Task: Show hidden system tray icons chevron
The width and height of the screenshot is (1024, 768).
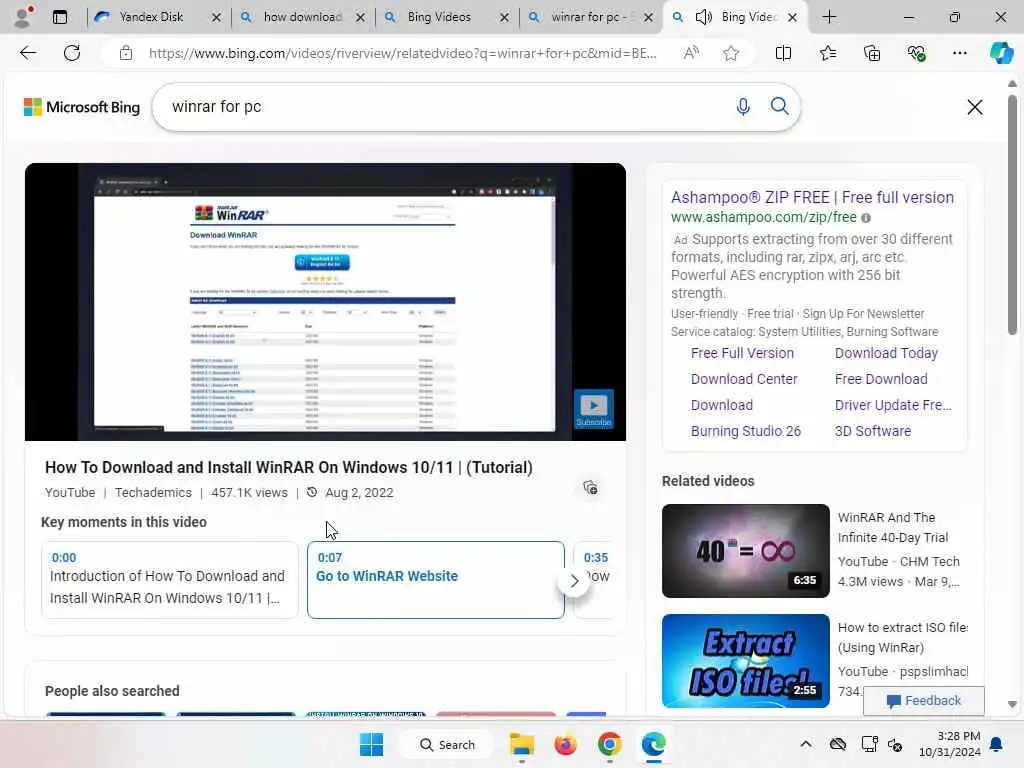Action: click(806, 744)
